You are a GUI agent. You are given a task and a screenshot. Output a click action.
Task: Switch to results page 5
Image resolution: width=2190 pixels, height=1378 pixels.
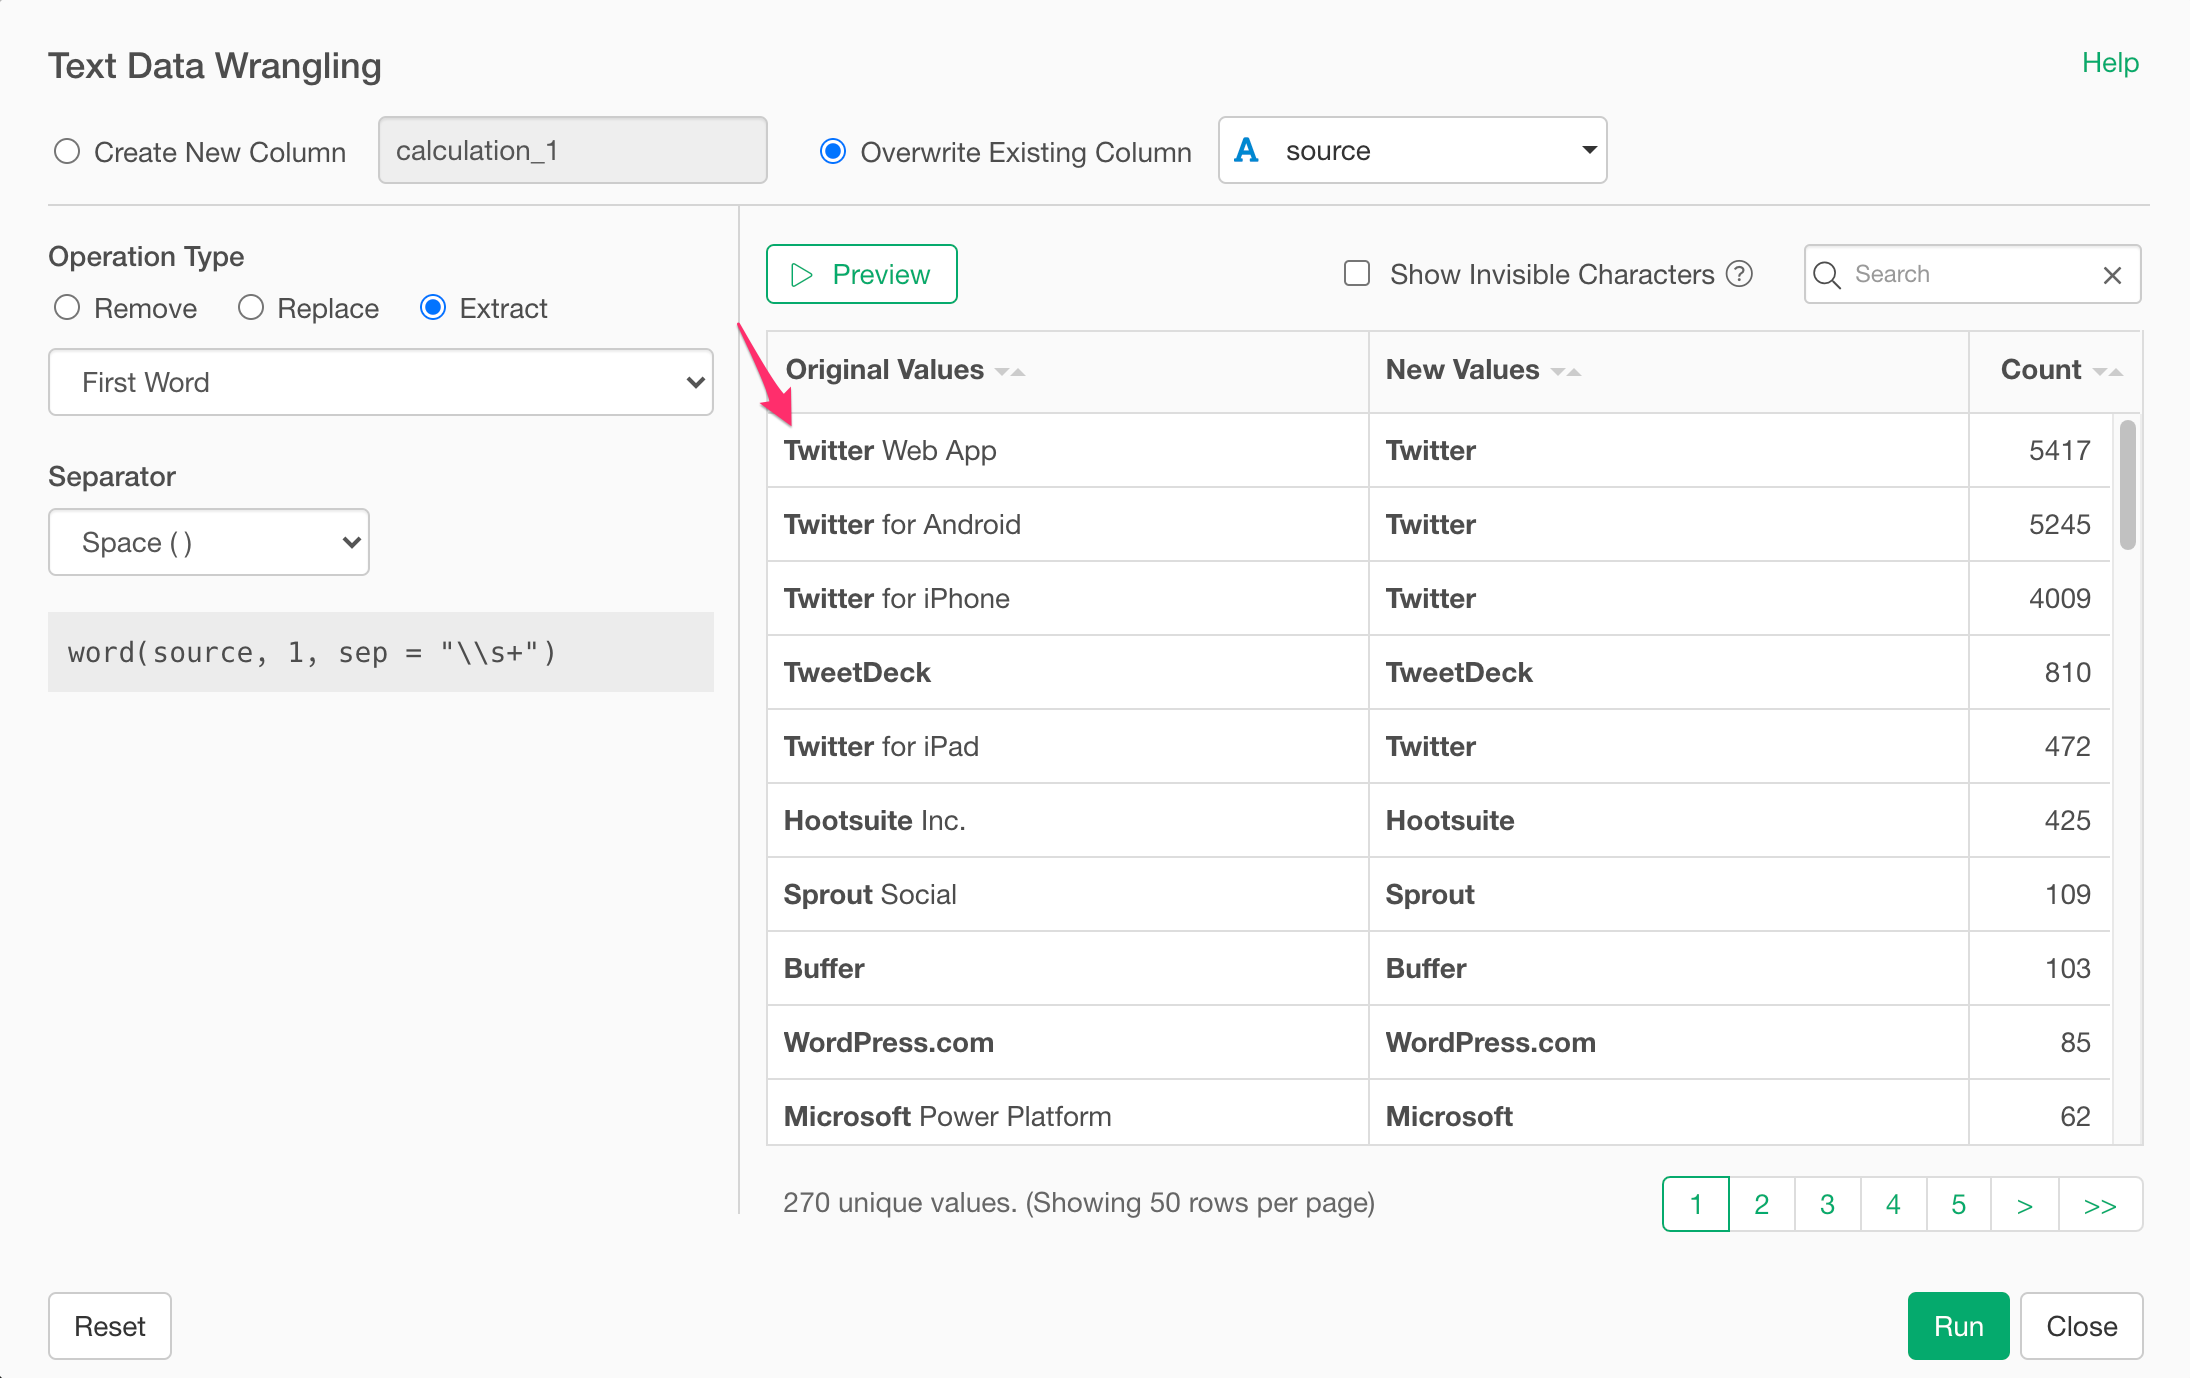(1958, 1205)
